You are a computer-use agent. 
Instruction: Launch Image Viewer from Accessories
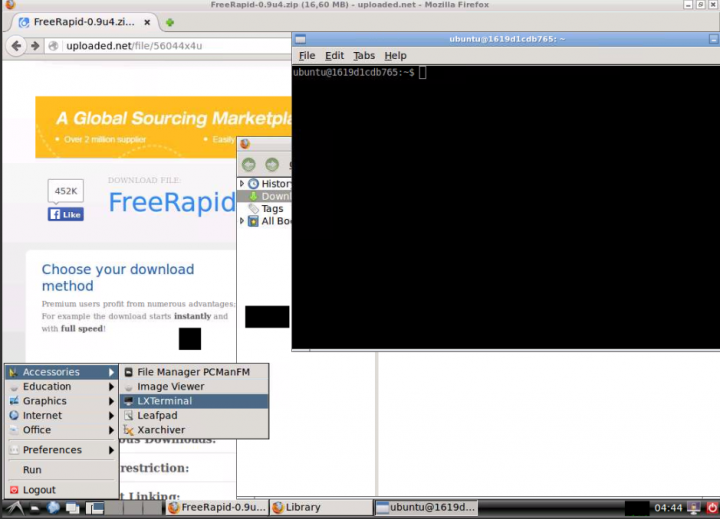coord(194,387)
